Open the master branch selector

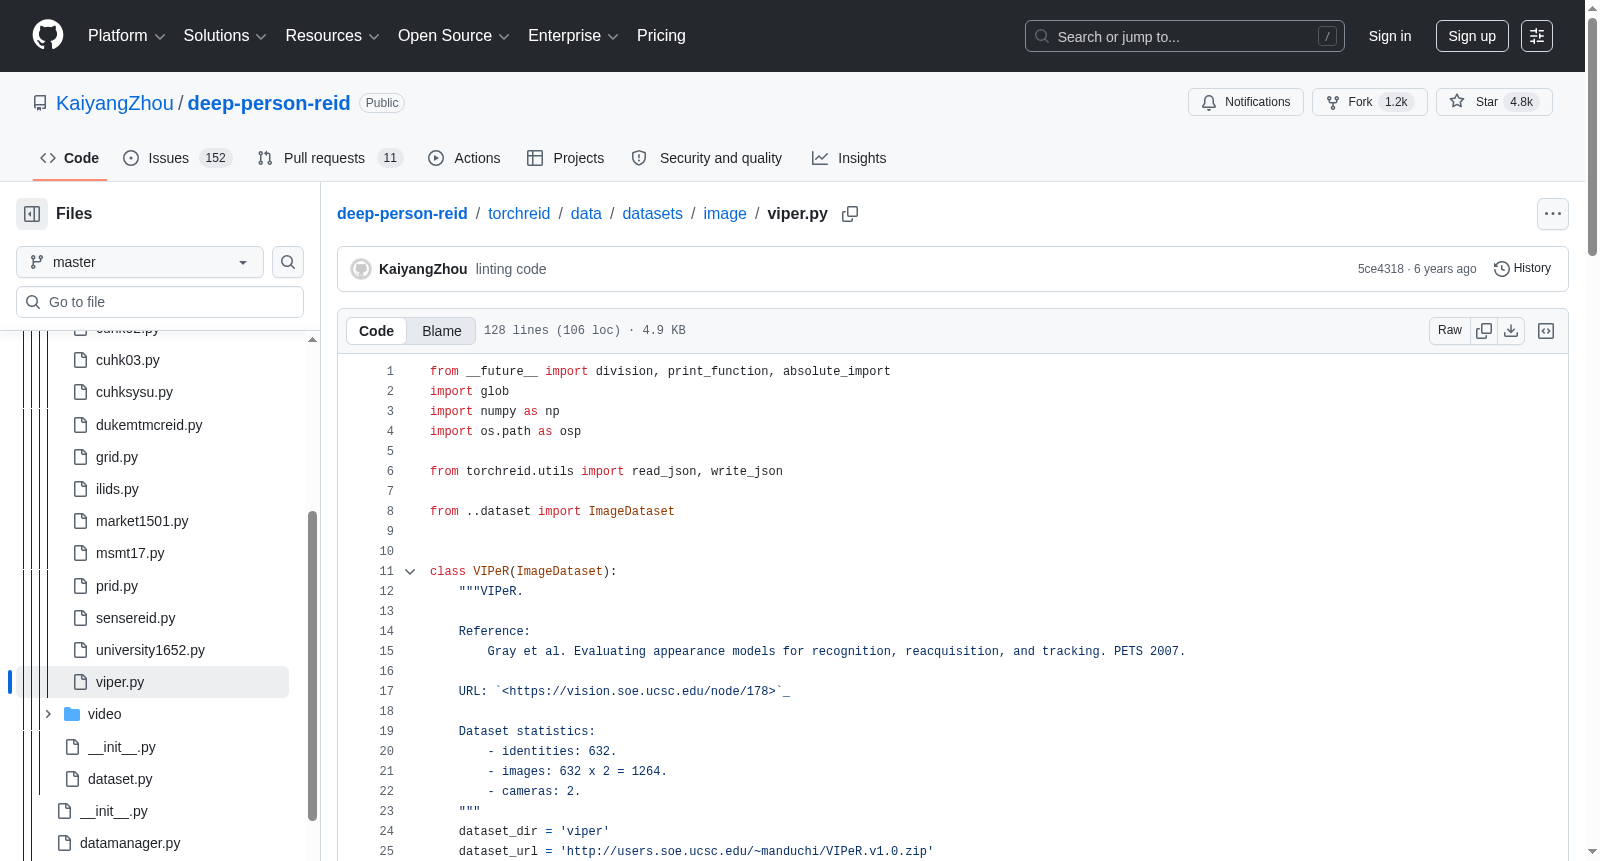pos(140,262)
